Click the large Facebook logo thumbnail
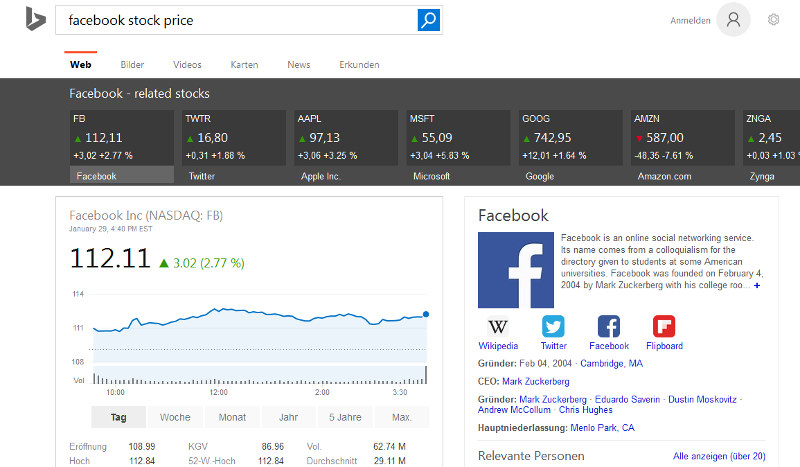 click(515, 270)
